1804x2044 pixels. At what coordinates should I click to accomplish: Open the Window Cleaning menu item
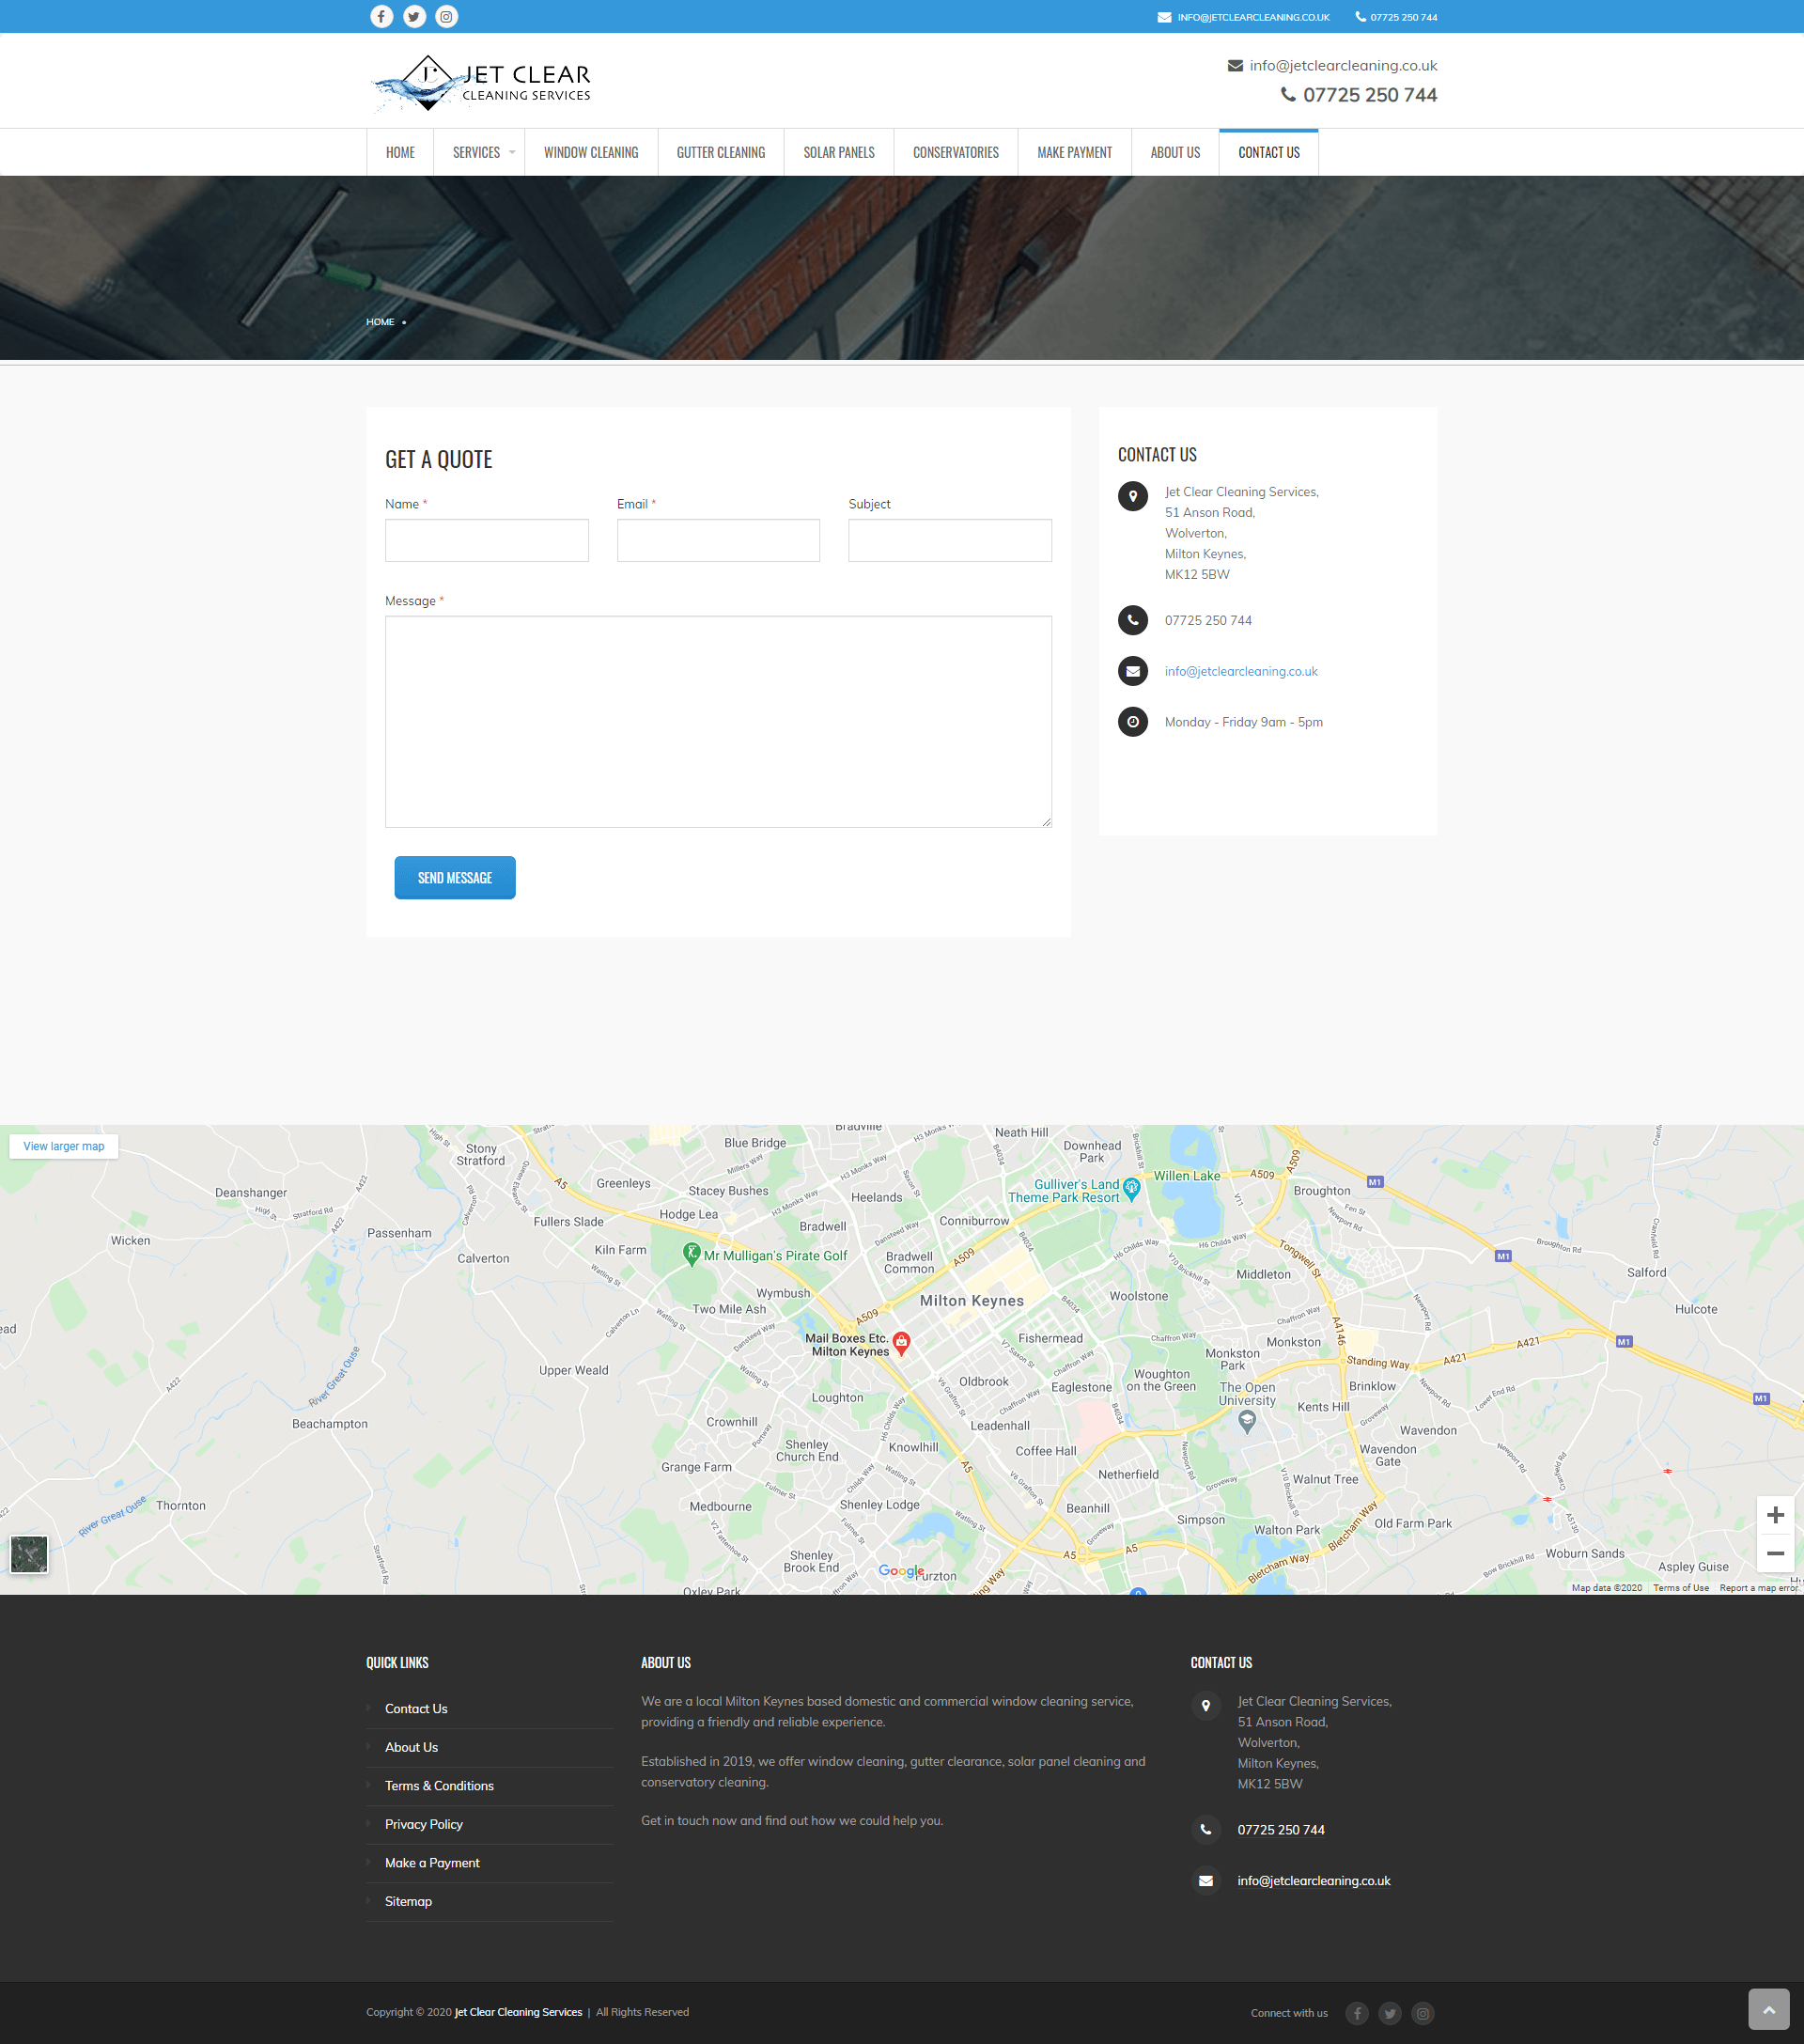pyautogui.click(x=590, y=152)
